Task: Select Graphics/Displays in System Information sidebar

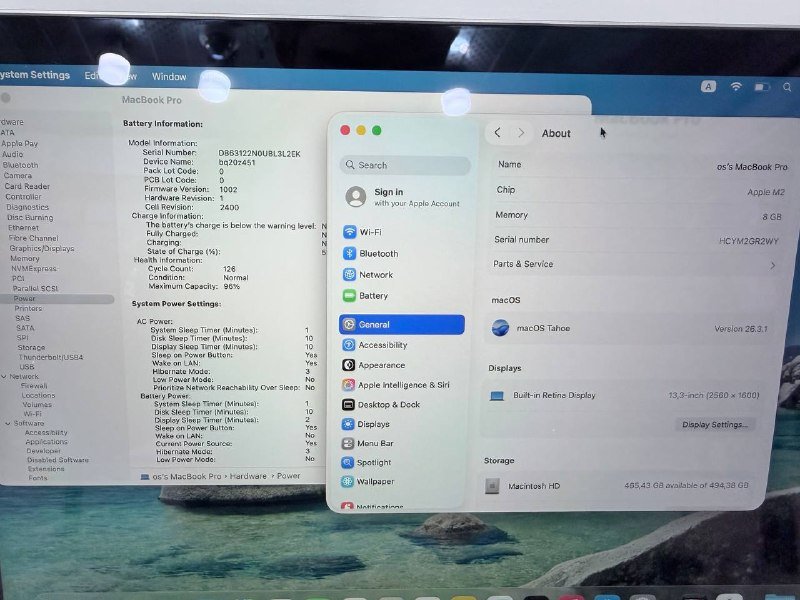Action: 42,248
